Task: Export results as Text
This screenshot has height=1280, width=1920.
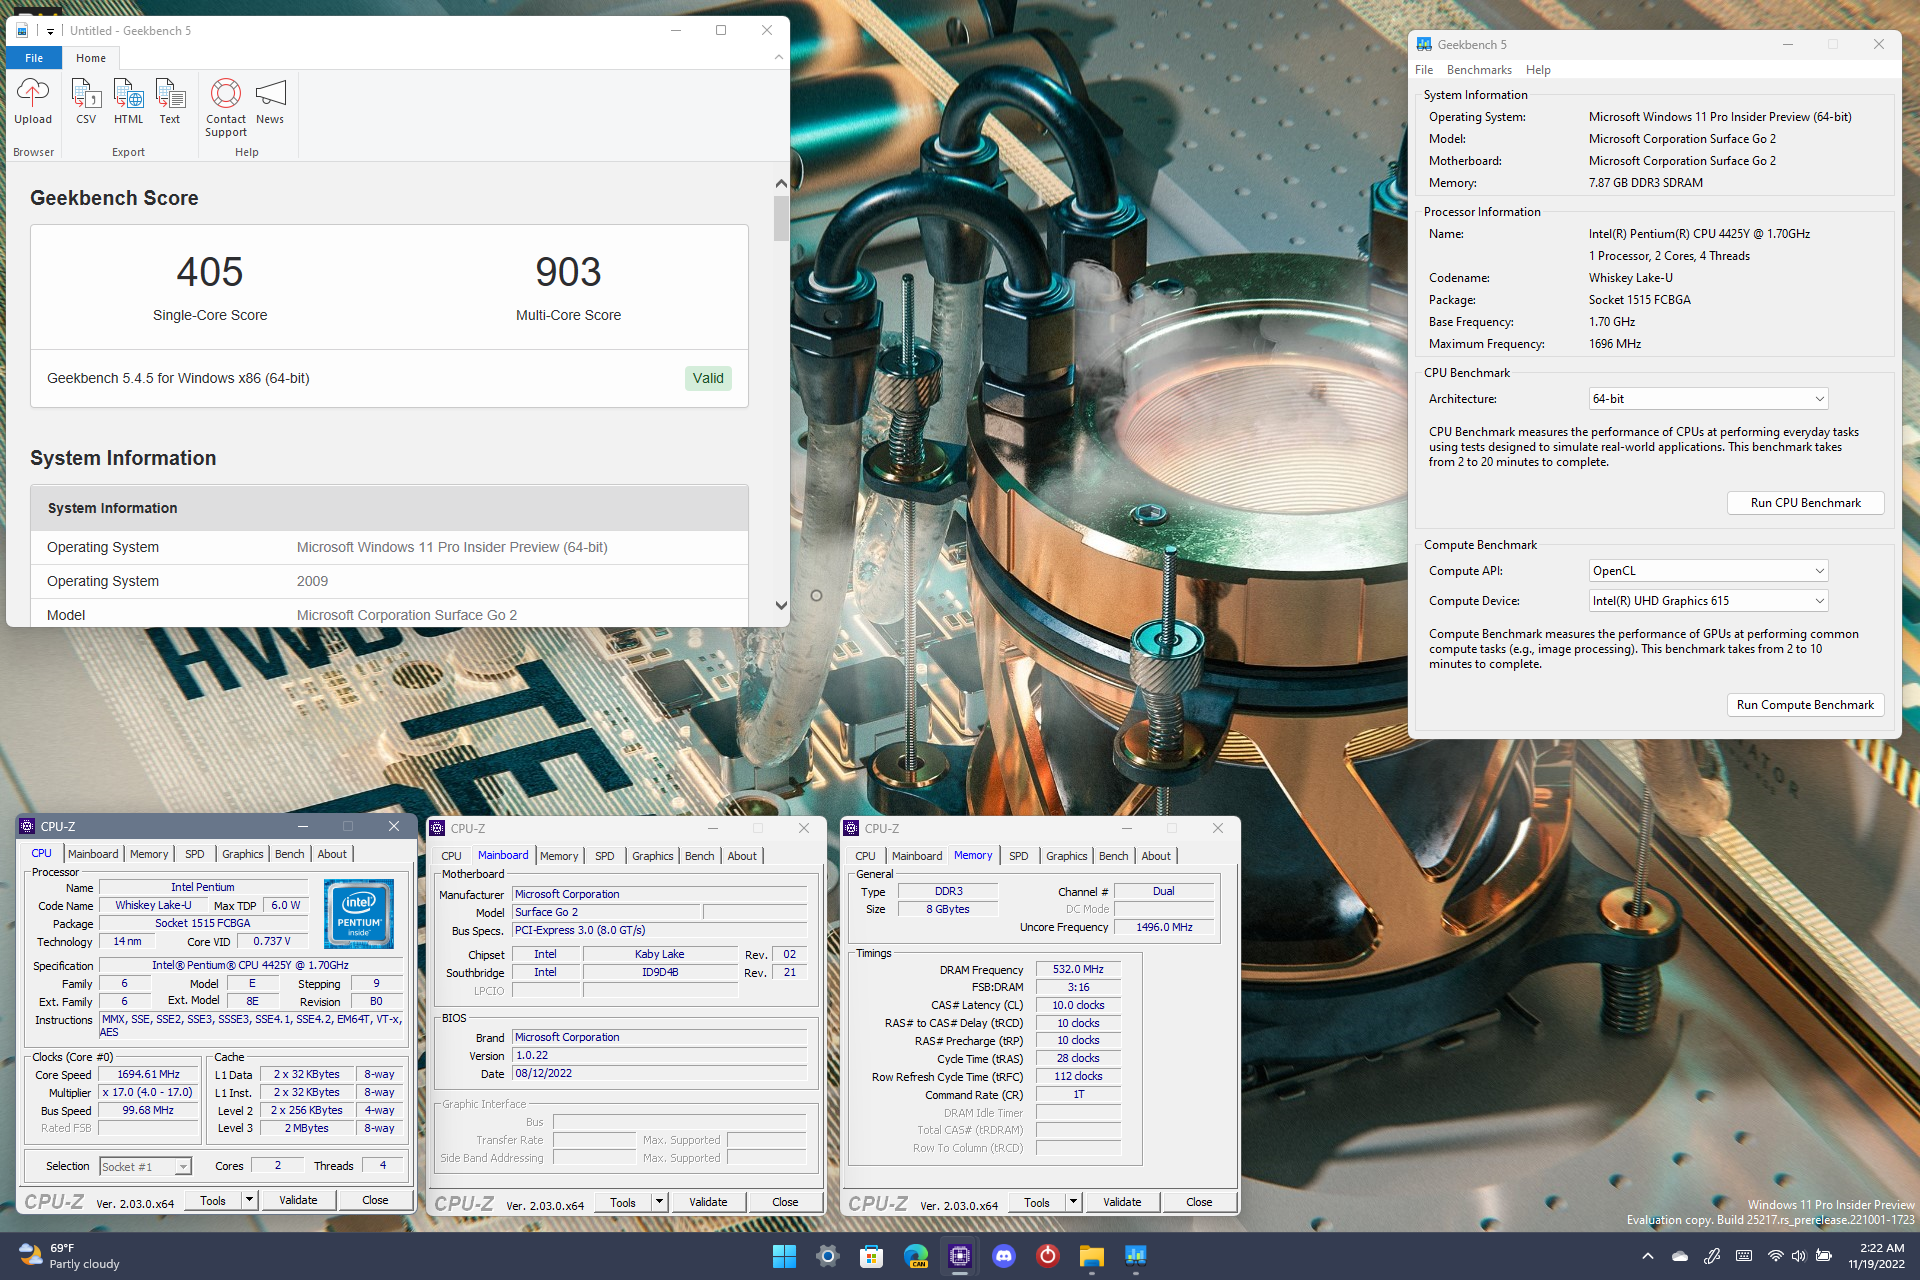Action: [x=170, y=102]
